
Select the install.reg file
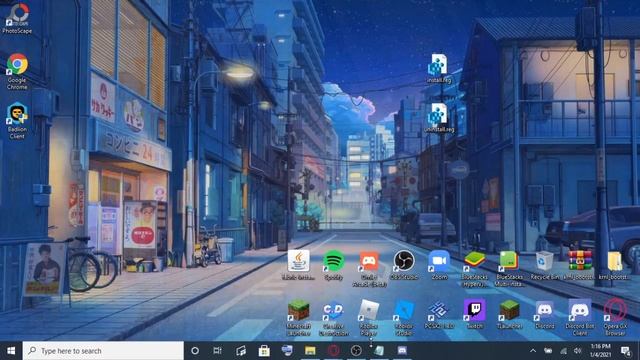click(x=439, y=68)
